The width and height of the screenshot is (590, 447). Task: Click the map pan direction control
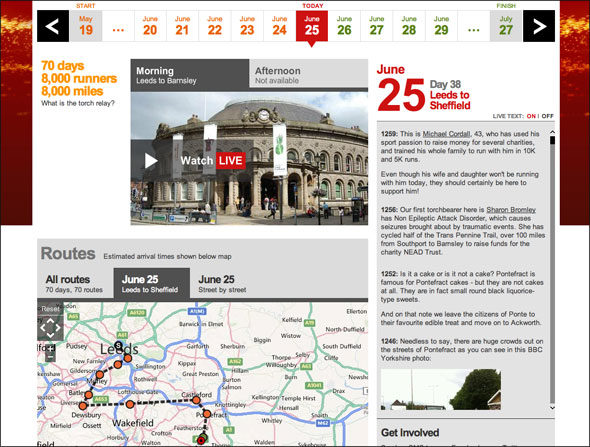click(x=50, y=328)
